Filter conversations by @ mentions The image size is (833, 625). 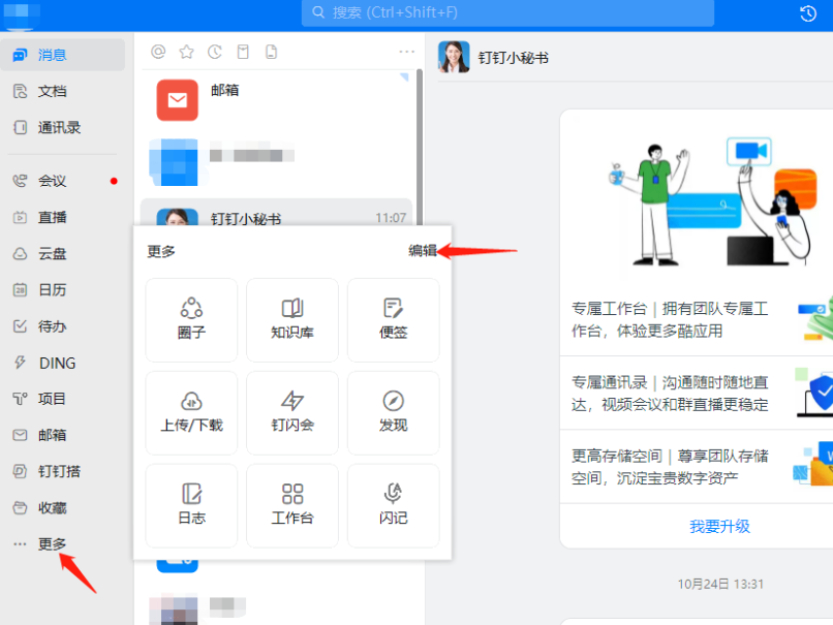click(158, 52)
